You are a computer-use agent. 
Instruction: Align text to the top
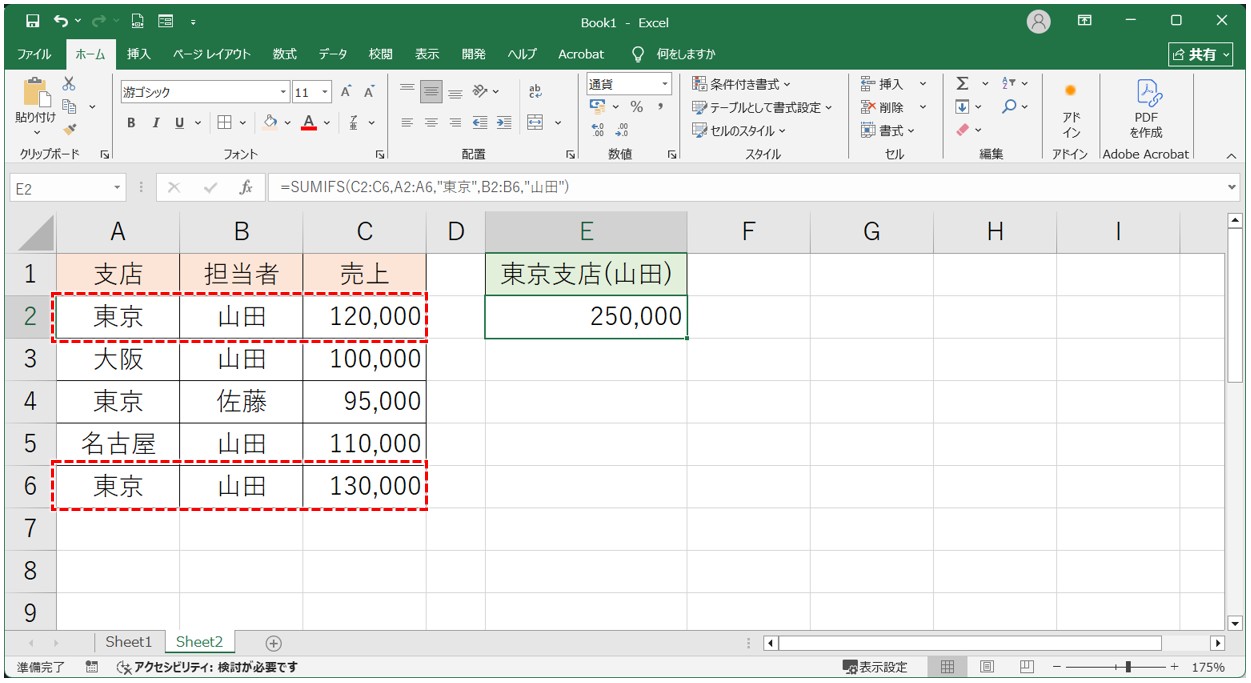coord(407,92)
